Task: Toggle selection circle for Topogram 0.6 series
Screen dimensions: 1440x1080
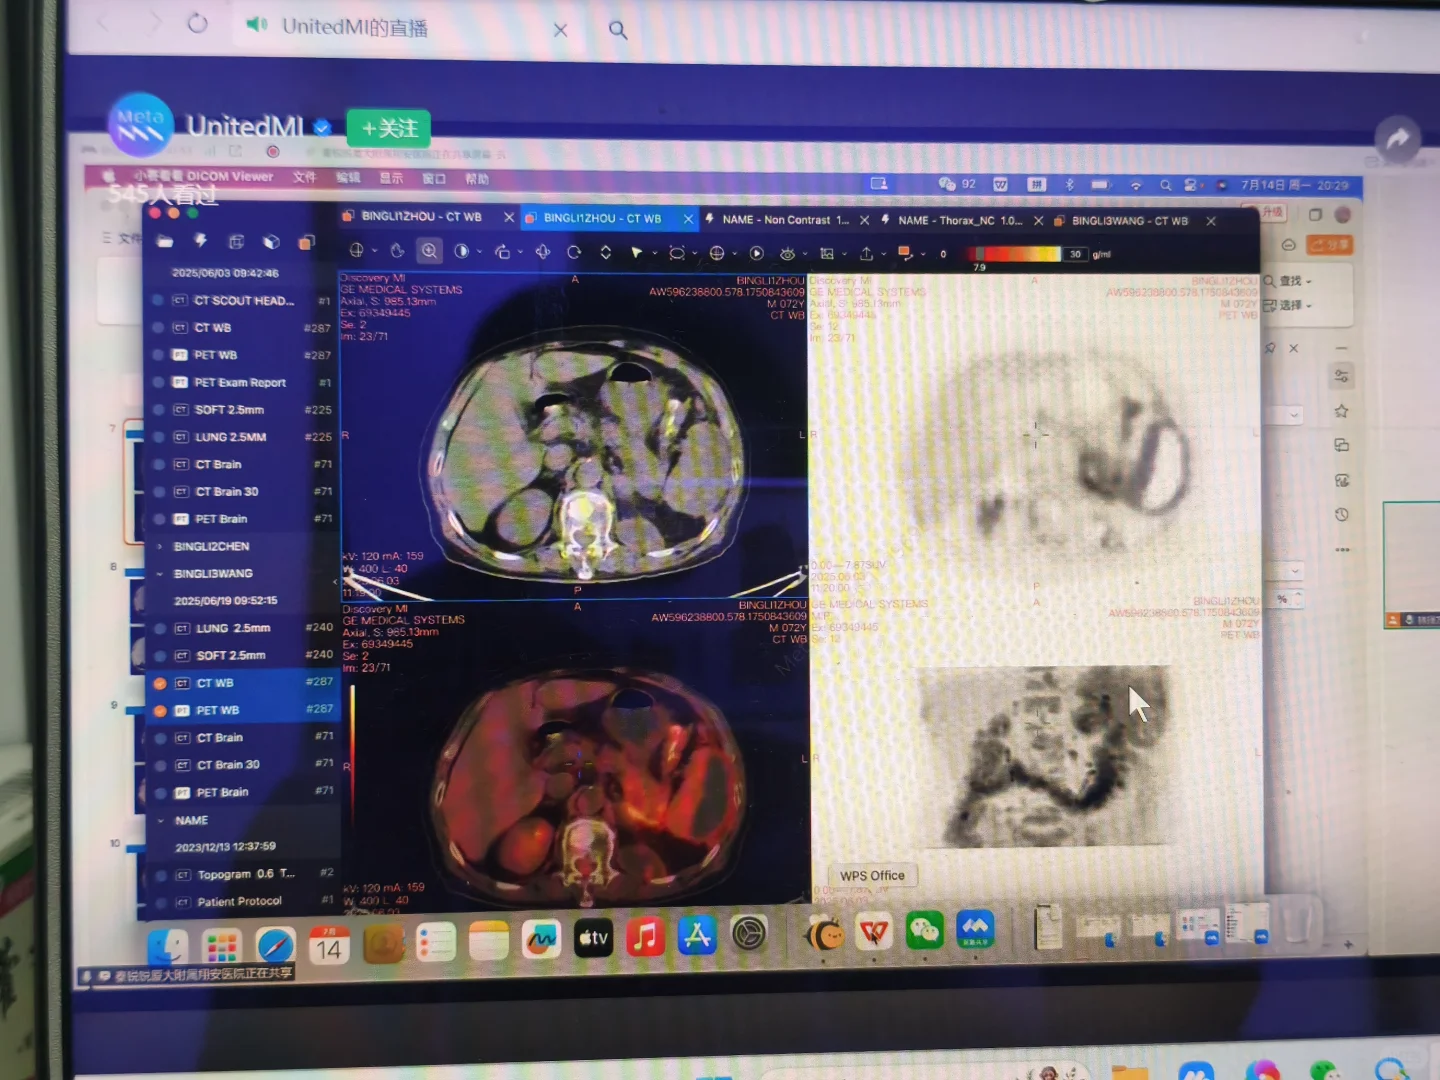Action: click(160, 874)
